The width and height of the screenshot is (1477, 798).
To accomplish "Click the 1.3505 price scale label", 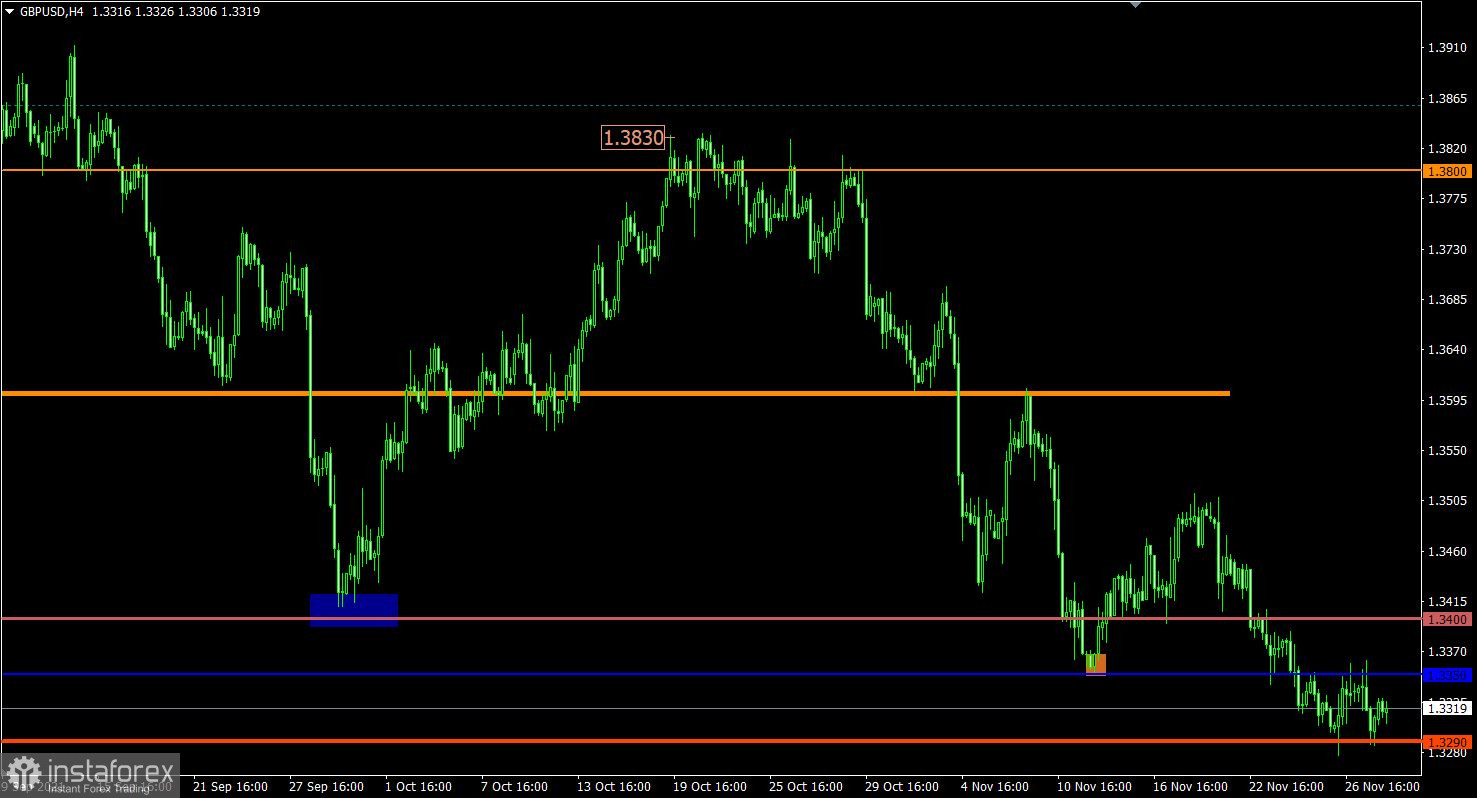I will point(1448,501).
